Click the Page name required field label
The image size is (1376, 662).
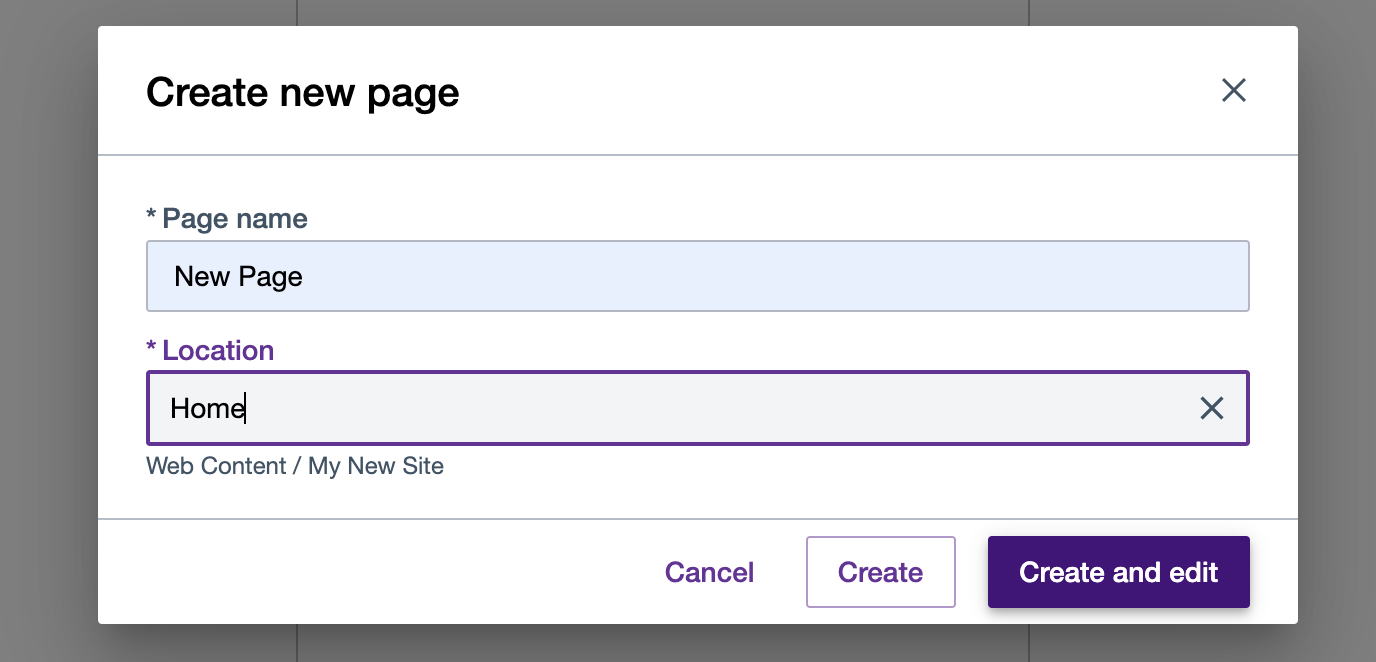point(227,218)
